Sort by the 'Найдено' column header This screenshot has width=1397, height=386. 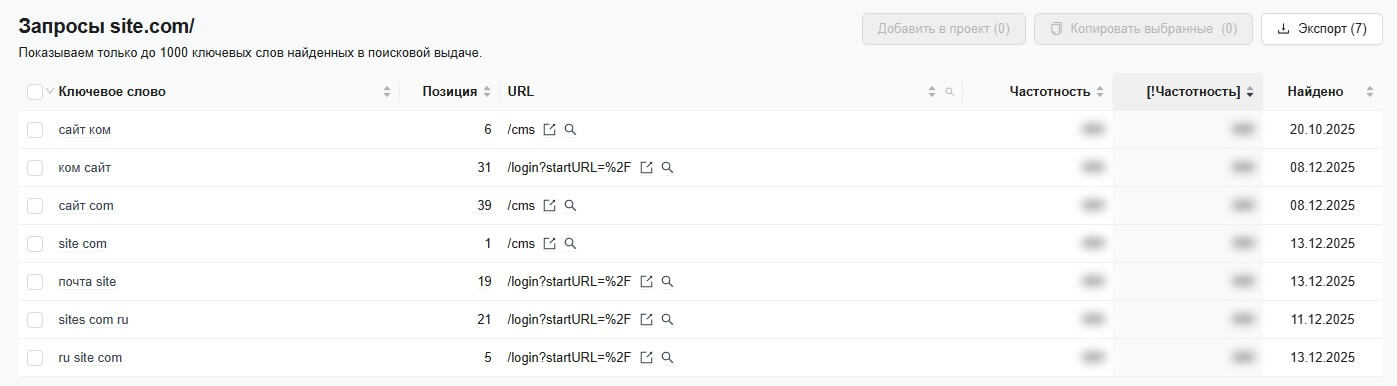[1315, 92]
